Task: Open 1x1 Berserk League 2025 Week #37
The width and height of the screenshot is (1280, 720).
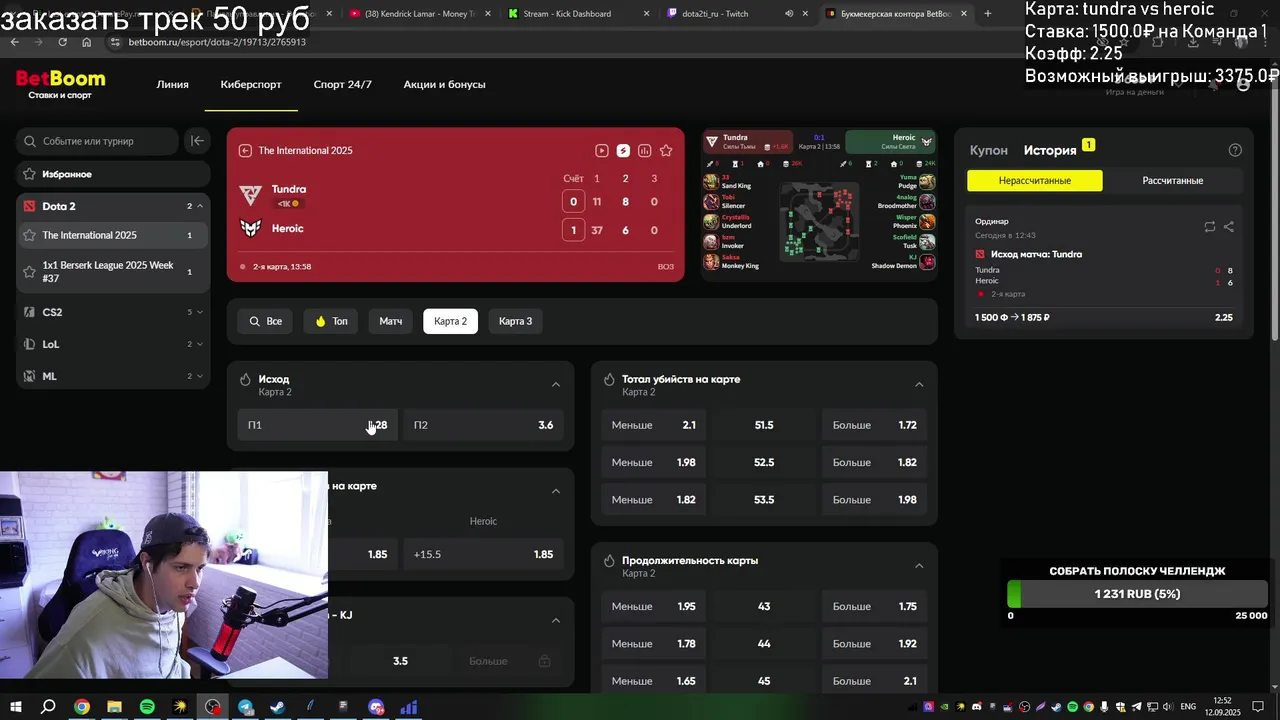Action: click(x=112, y=272)
